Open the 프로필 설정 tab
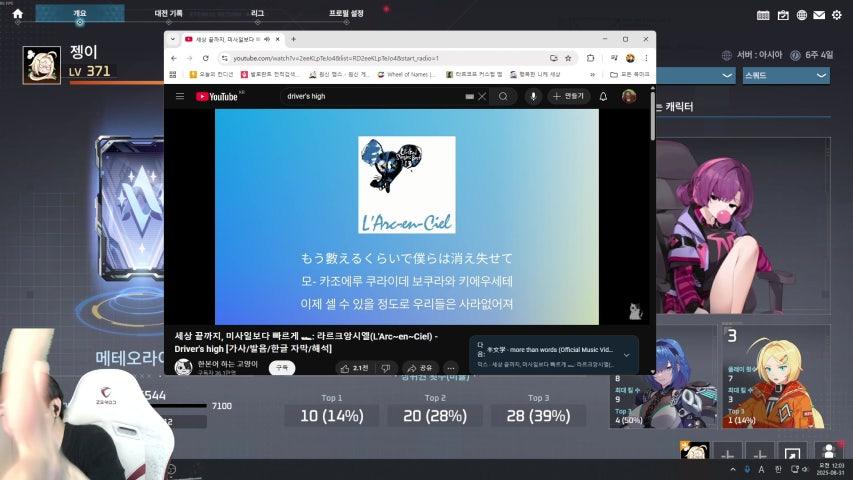The width and height of the screenshot is (853, 480). [x=346, y=13]
